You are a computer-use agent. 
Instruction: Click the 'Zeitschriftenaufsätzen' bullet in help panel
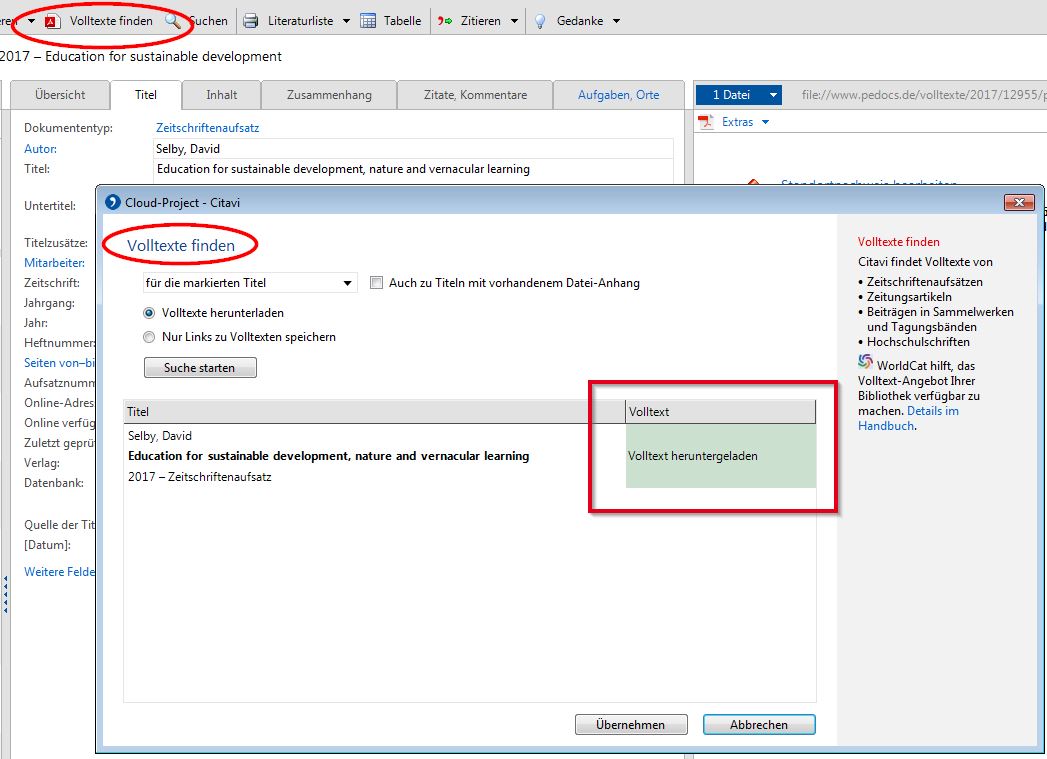point(925,282)
